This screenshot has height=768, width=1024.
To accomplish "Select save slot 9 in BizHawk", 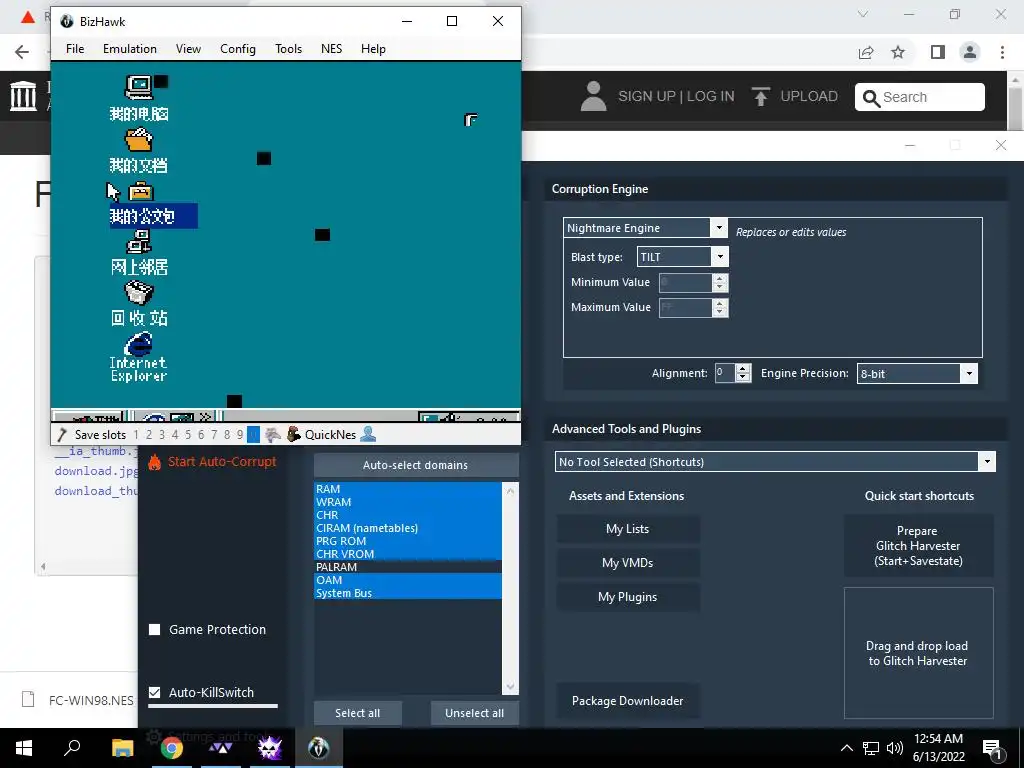I will pos(240,435).
